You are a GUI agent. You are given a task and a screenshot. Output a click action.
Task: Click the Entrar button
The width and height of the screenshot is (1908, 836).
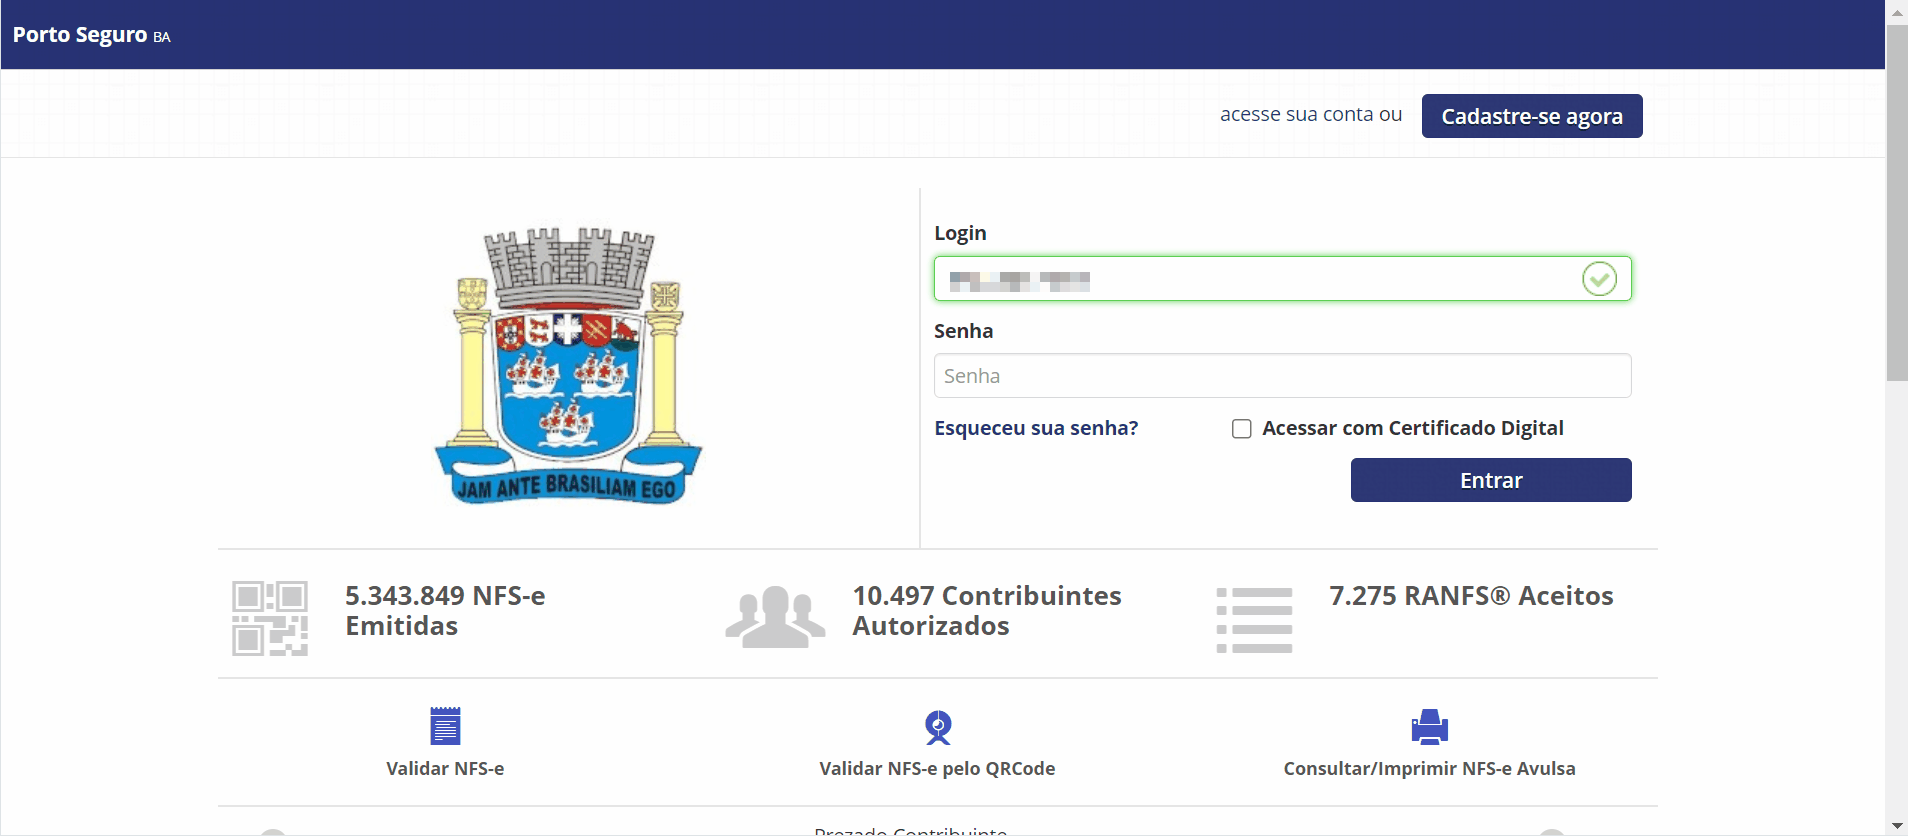[x=1491, y=480]
